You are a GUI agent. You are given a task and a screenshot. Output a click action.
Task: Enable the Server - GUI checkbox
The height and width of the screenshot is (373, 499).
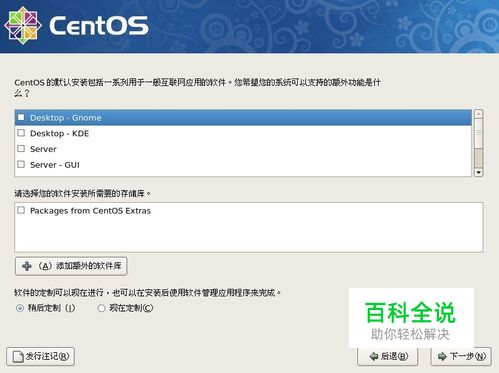tap(21, 164)
